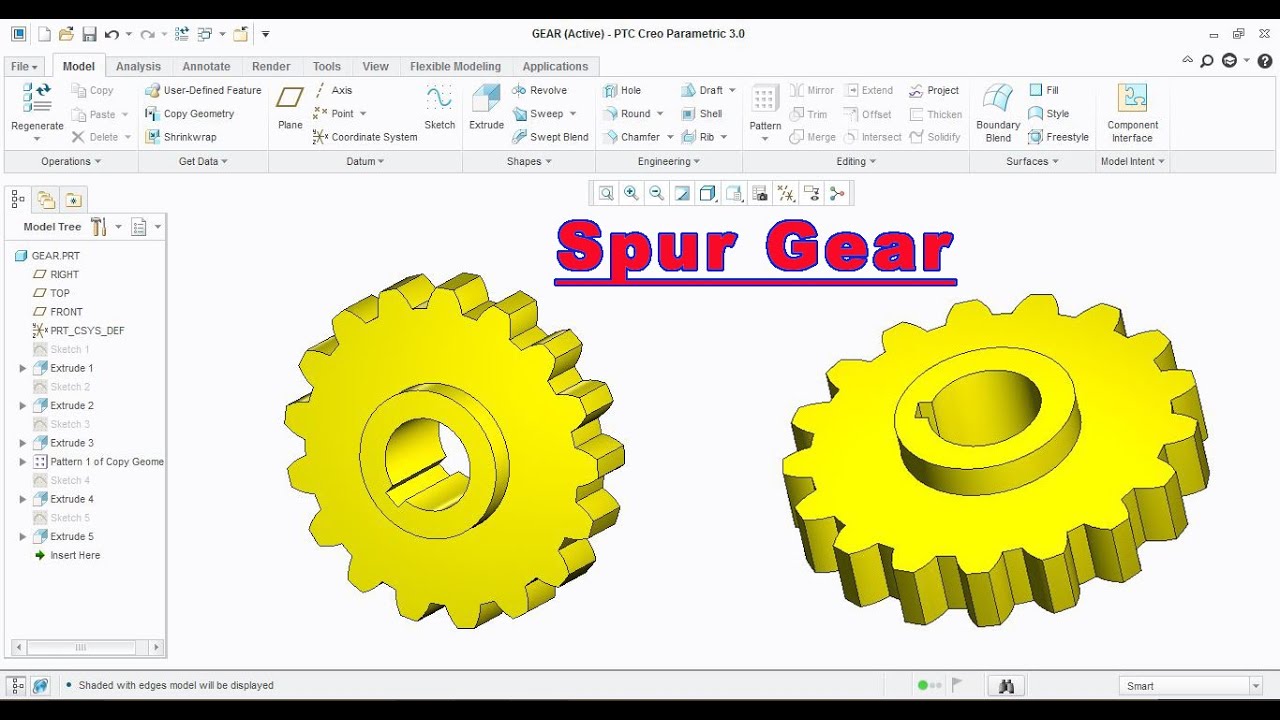Screen dimensions: 1280x720
Task: Toggle Annotation display in graphics toolbar
Action: tap(812, 193)
